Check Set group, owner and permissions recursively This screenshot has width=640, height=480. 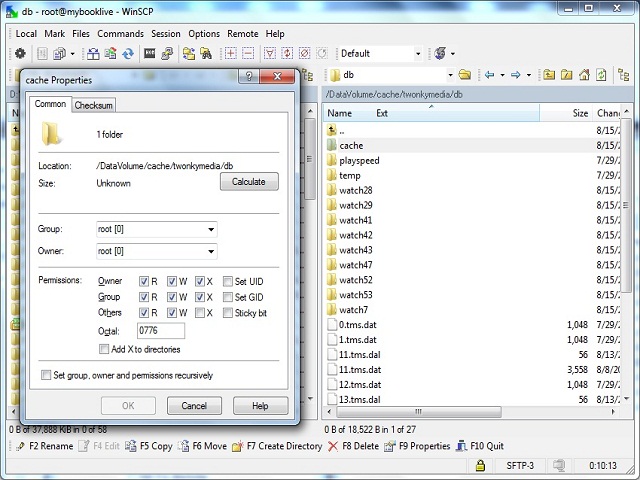pos(45,375)
